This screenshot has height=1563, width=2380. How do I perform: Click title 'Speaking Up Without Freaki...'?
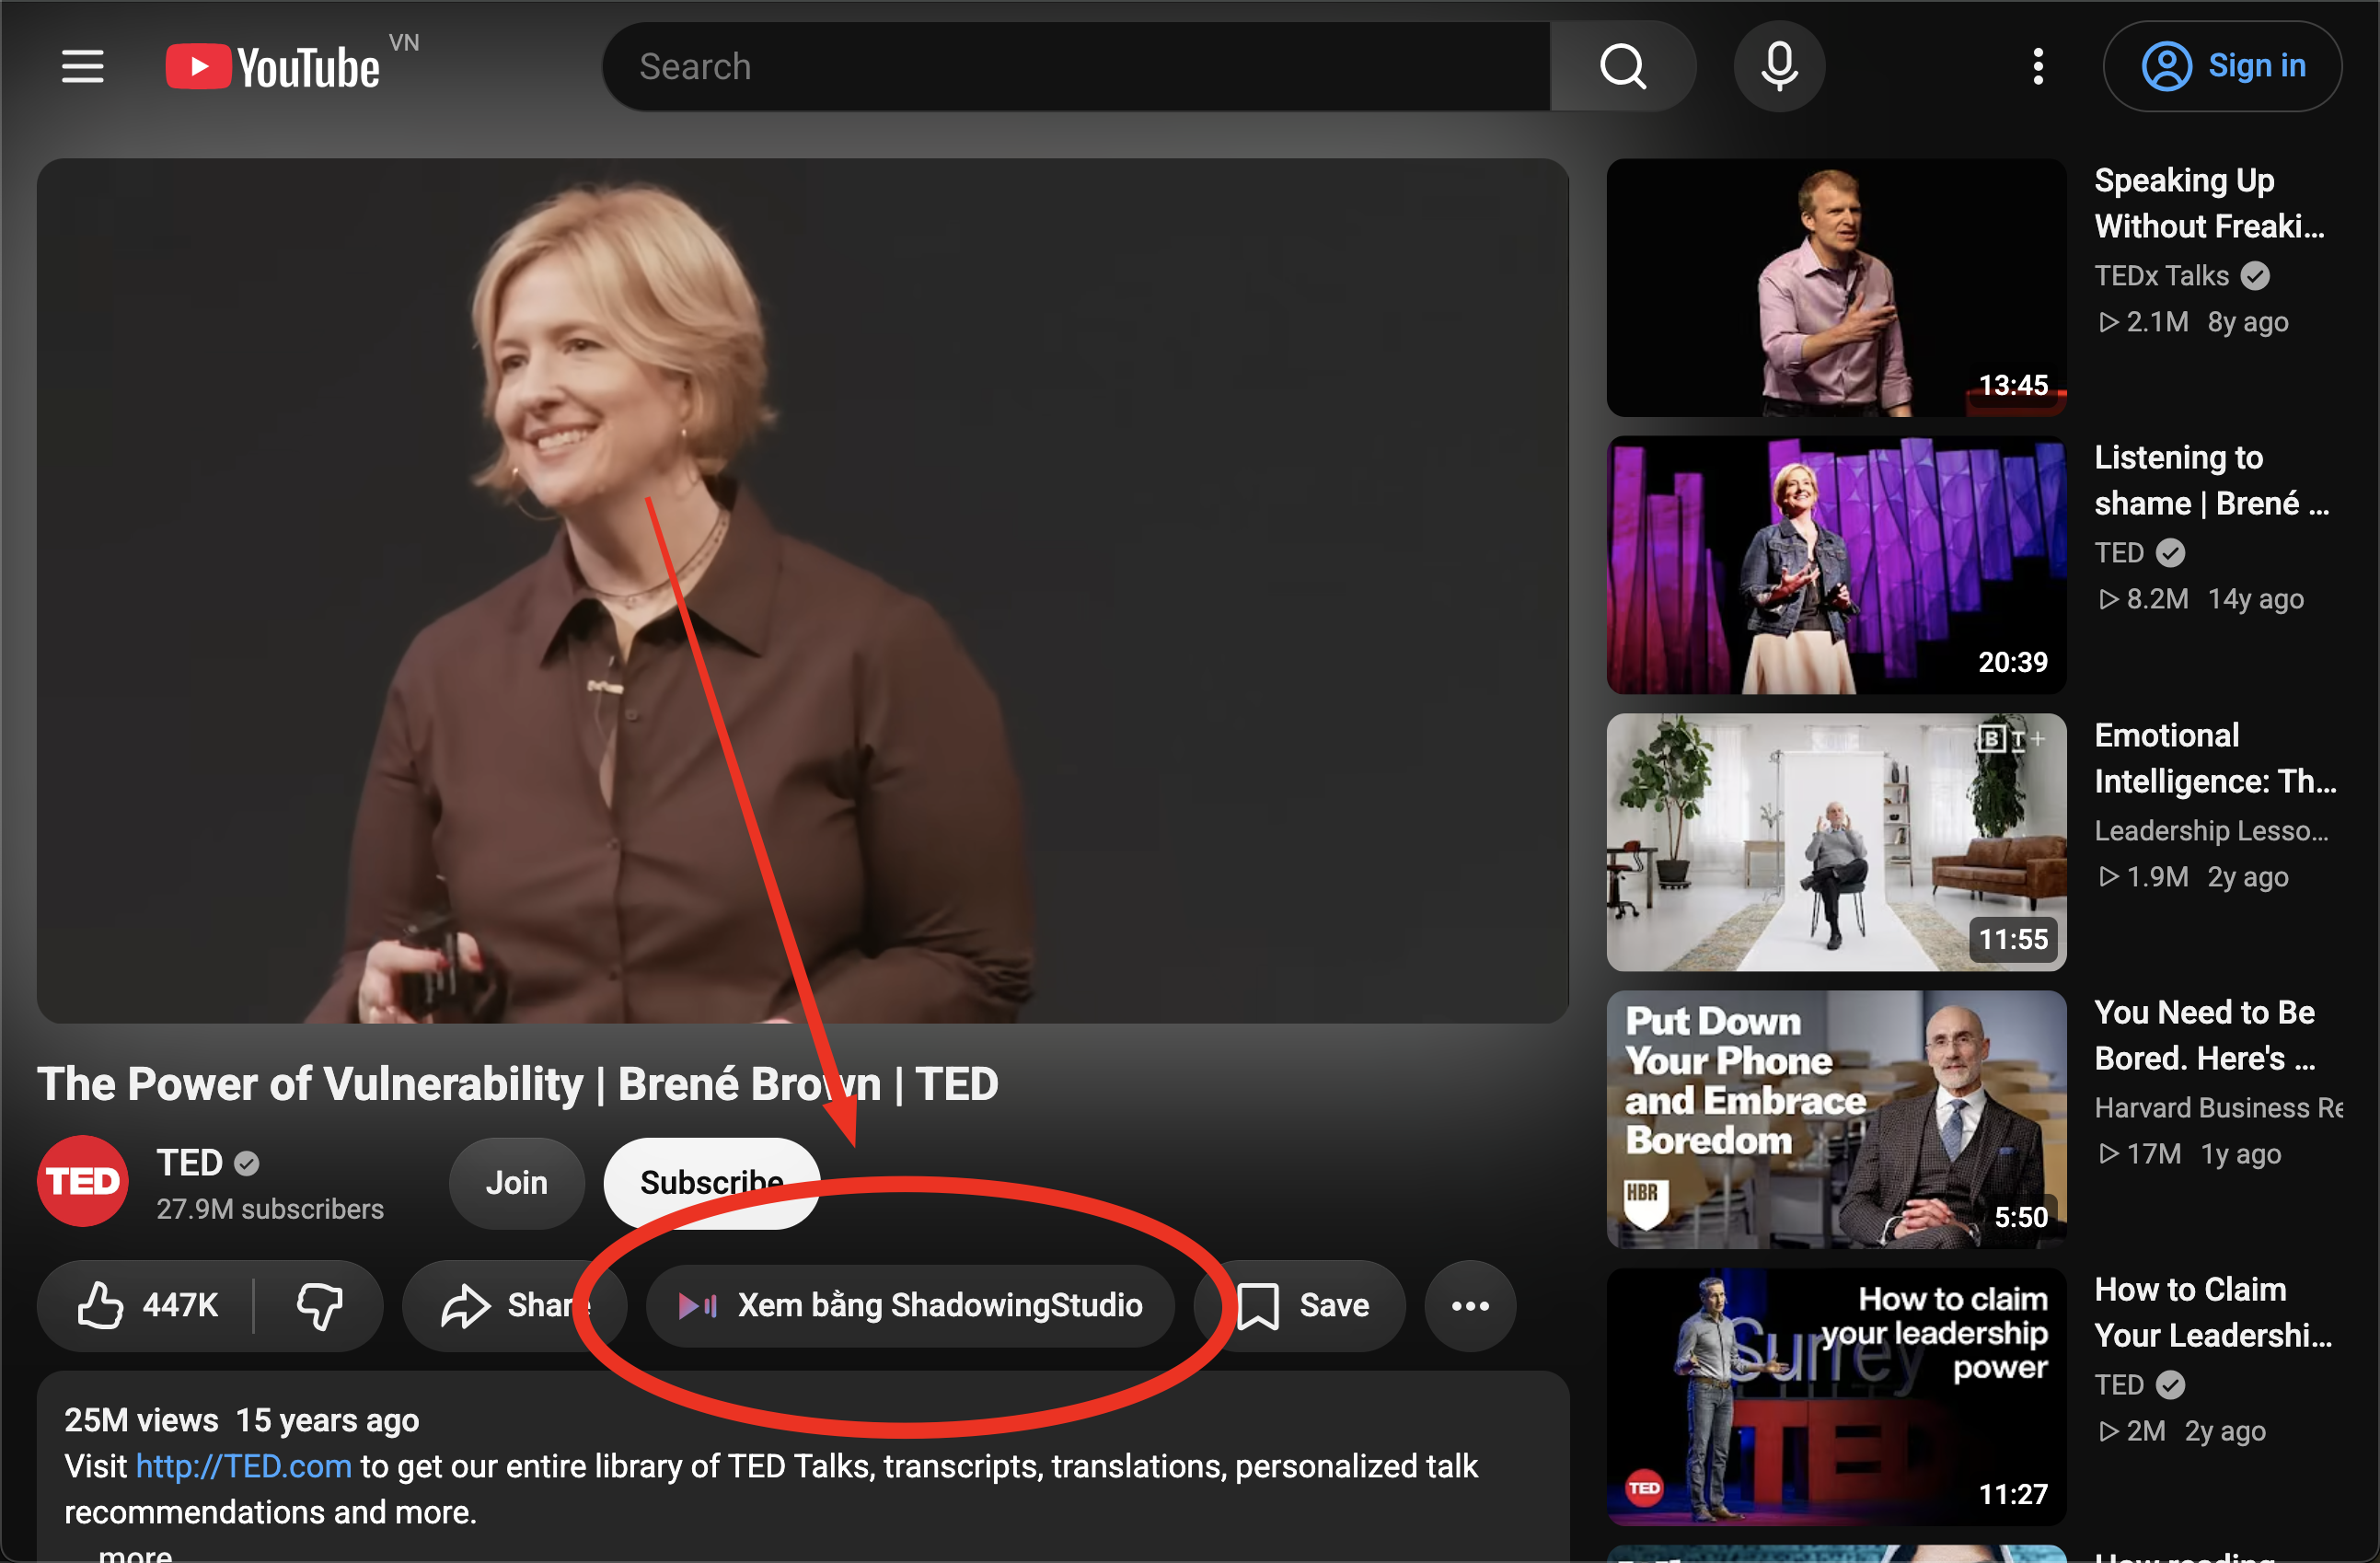2208,203
